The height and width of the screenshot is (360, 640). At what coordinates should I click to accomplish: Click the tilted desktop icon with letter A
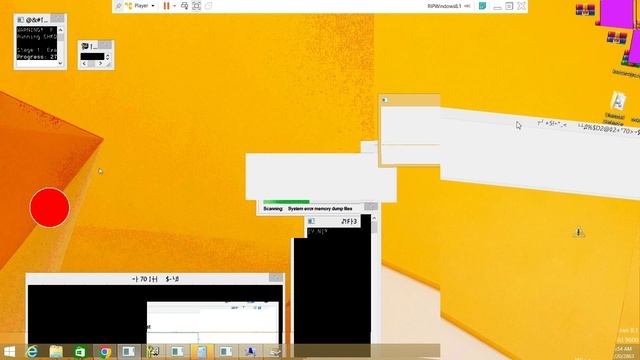pos(618,101)
